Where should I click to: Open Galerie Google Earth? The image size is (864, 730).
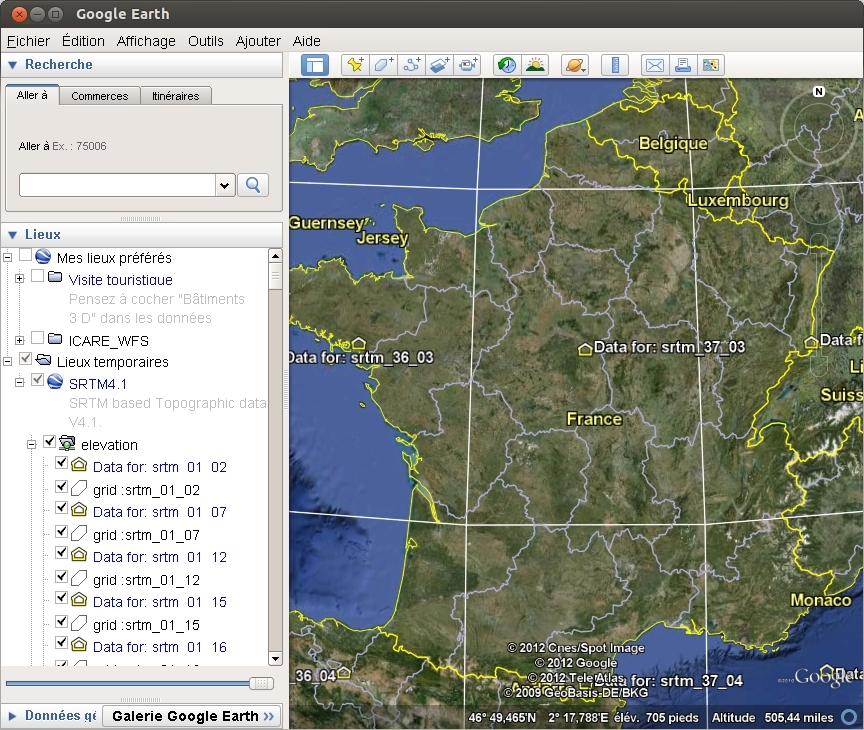point(192,716)
